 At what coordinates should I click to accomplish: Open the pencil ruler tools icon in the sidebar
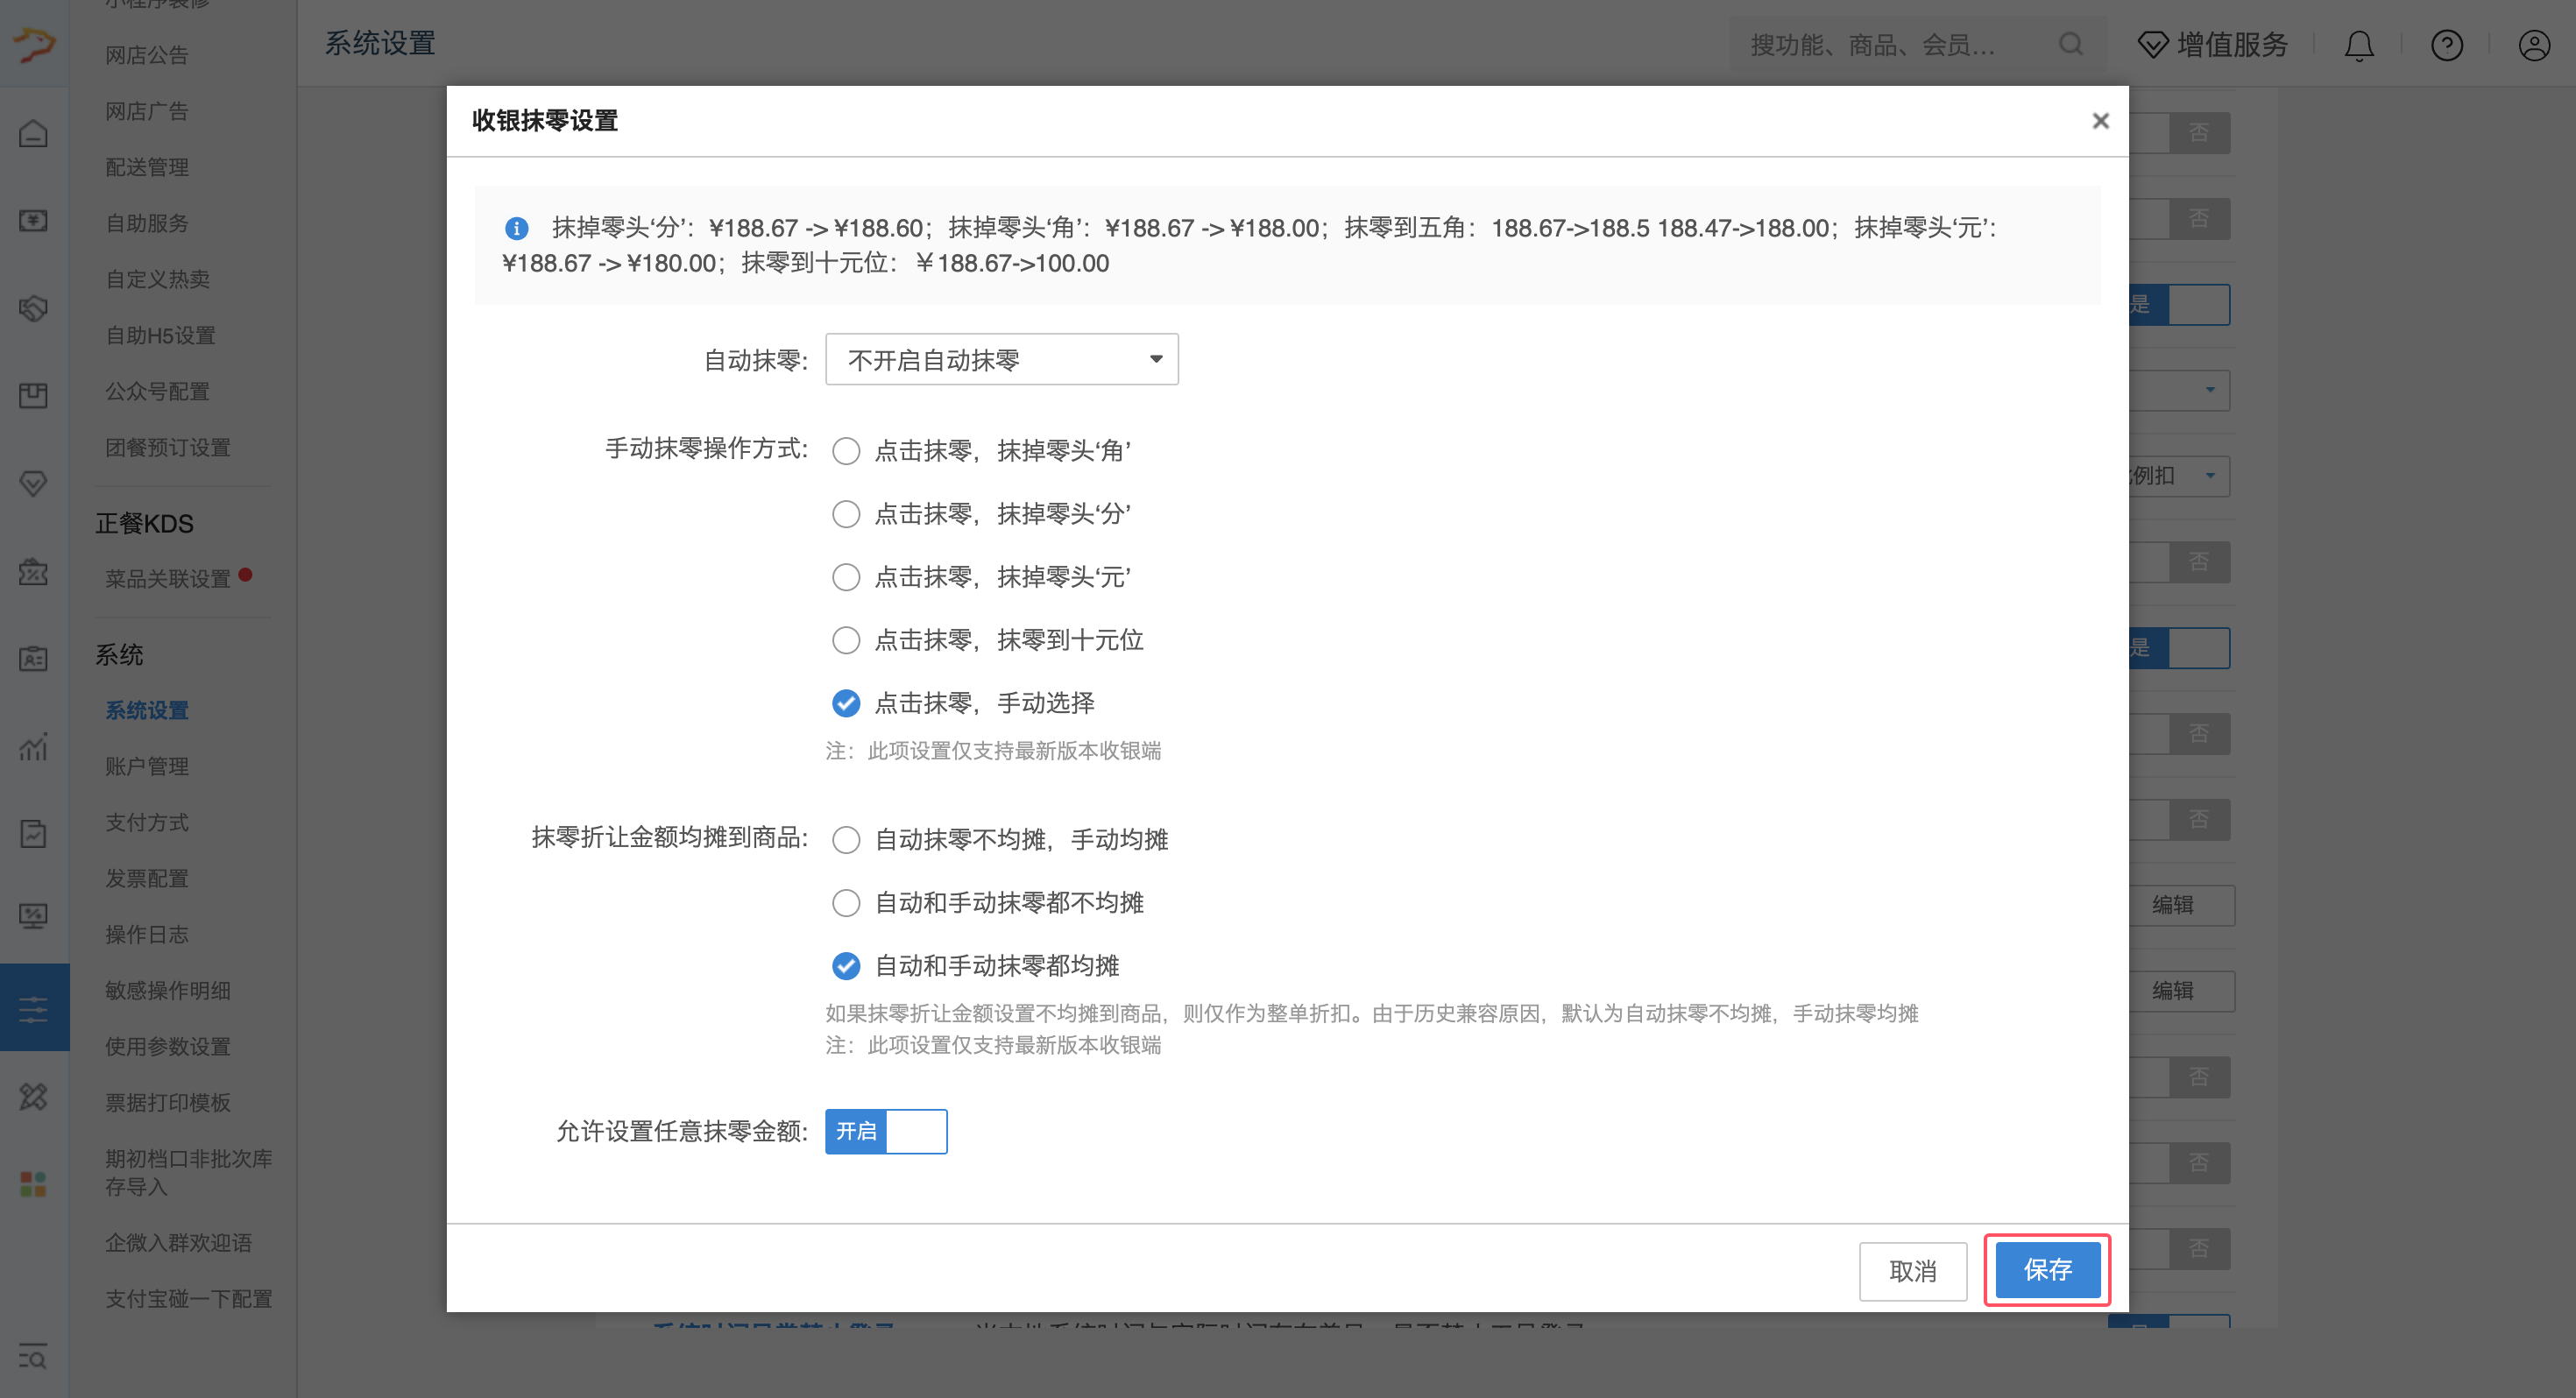pyautogui.click(x=33, y=1096)
